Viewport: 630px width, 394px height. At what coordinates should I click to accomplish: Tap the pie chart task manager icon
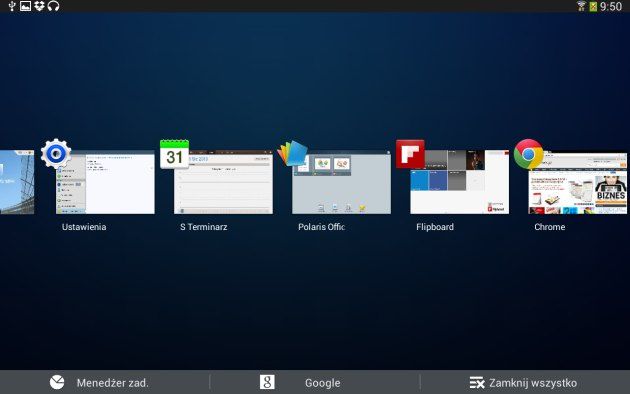coord(57,382)
